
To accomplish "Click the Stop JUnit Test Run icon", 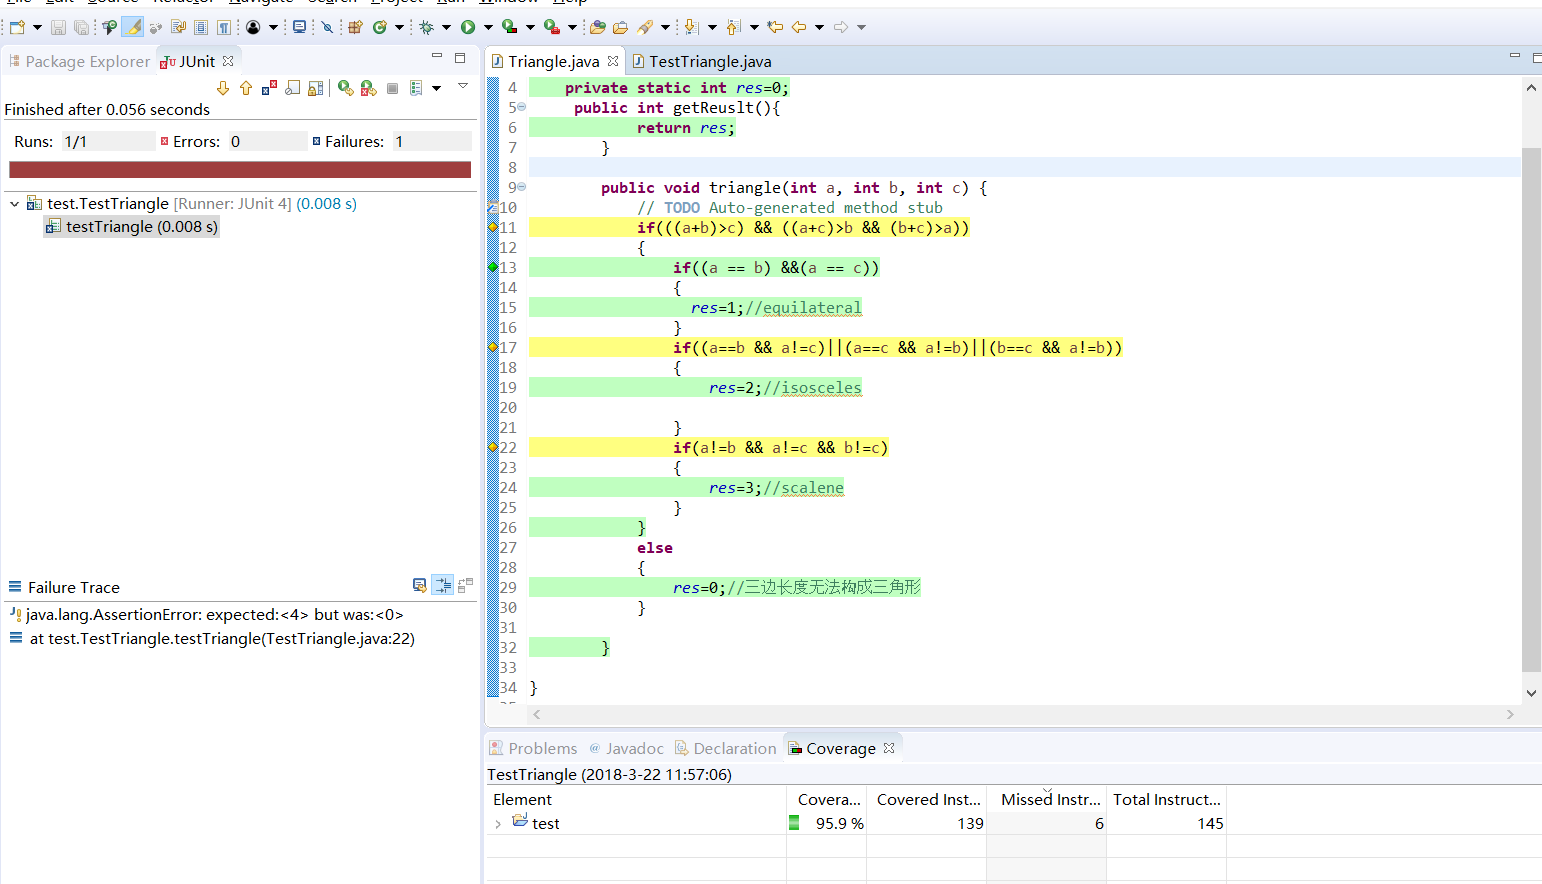I will pyautogui.click(x=392, y=88).
